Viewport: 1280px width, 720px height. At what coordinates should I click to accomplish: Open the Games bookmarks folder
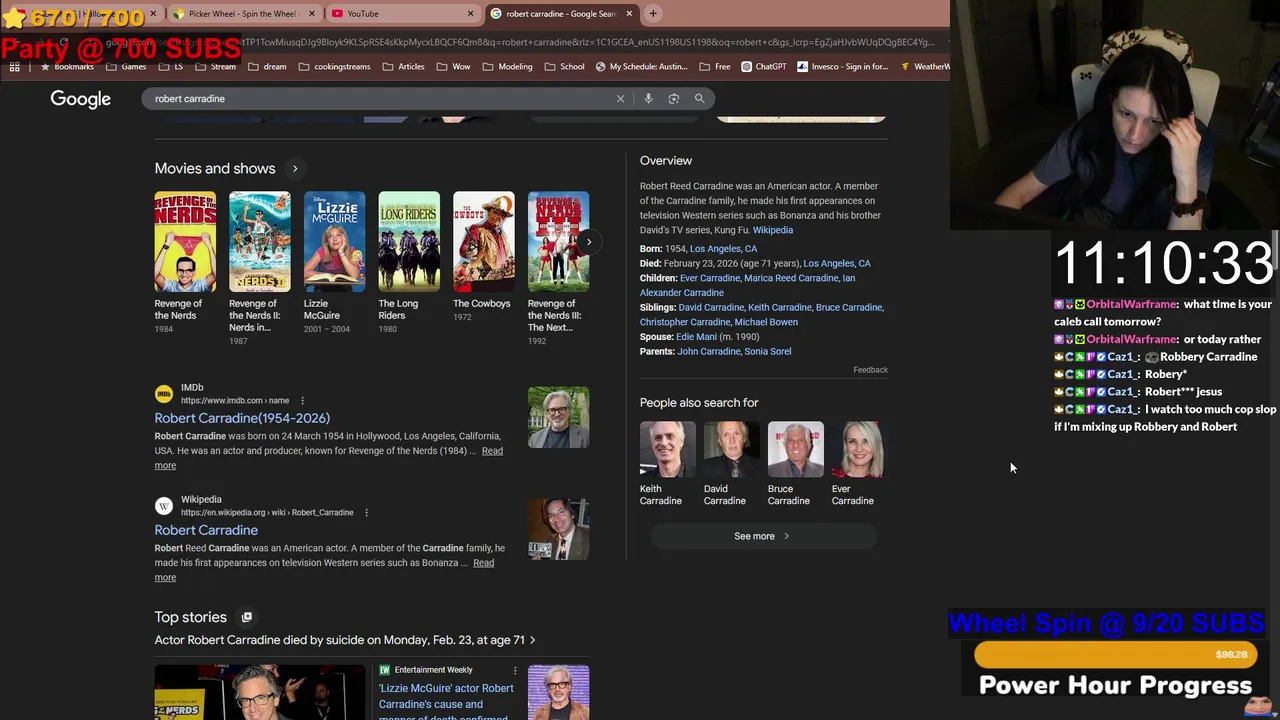pos(126,67)
